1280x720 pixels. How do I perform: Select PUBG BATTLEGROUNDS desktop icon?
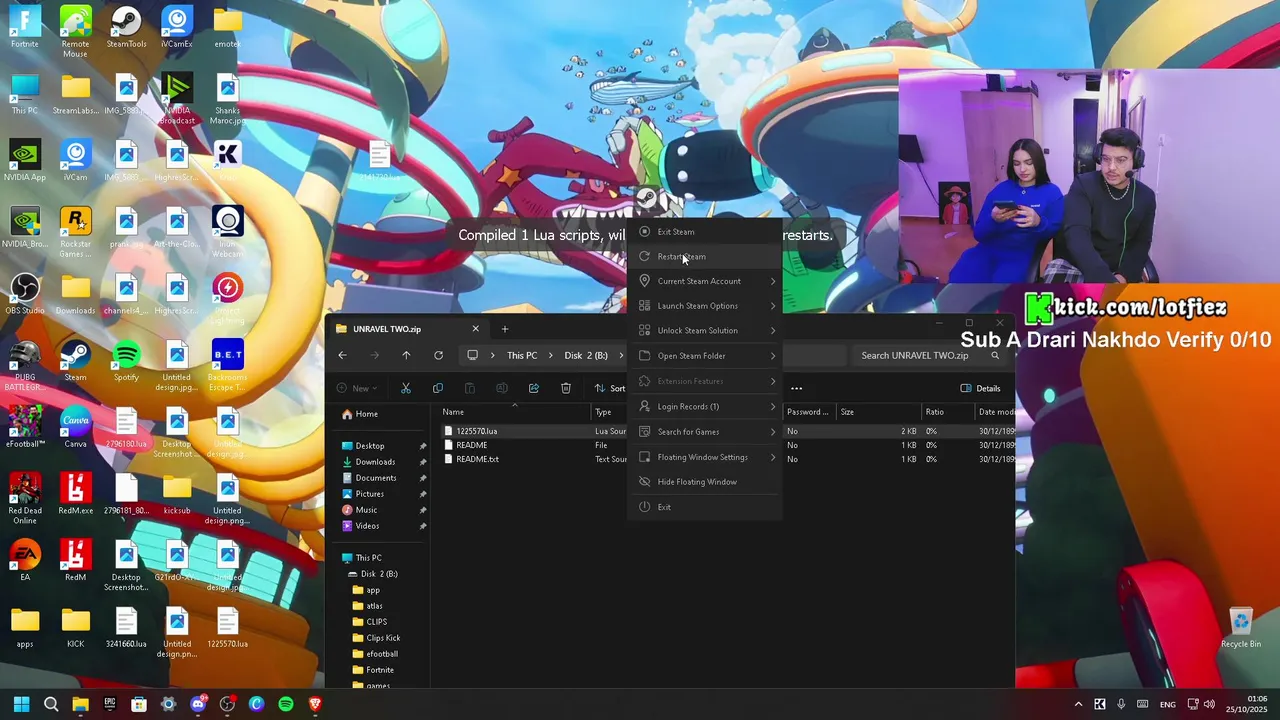(x=25, y=365)
